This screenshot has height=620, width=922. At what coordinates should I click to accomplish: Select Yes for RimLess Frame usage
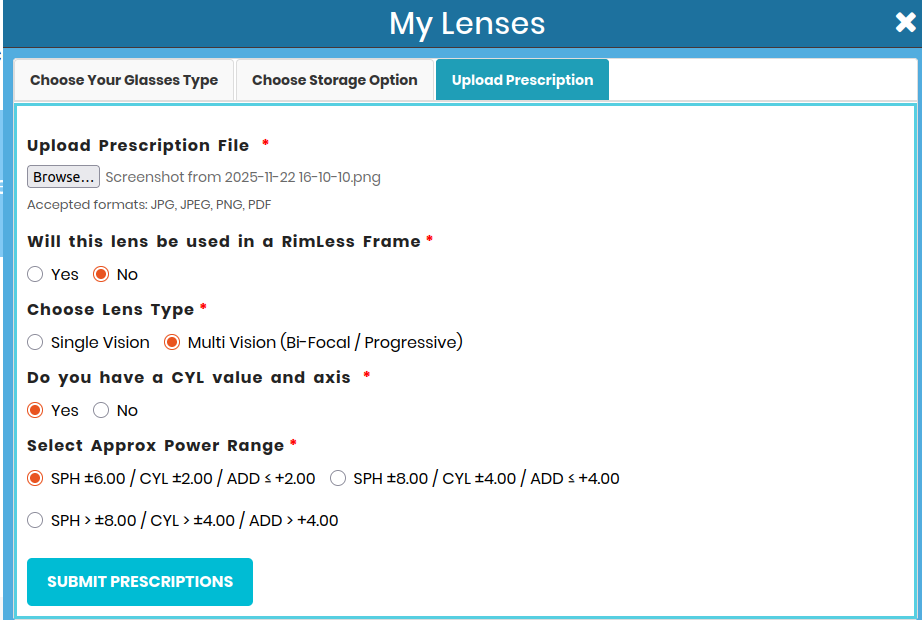(35, 274)
